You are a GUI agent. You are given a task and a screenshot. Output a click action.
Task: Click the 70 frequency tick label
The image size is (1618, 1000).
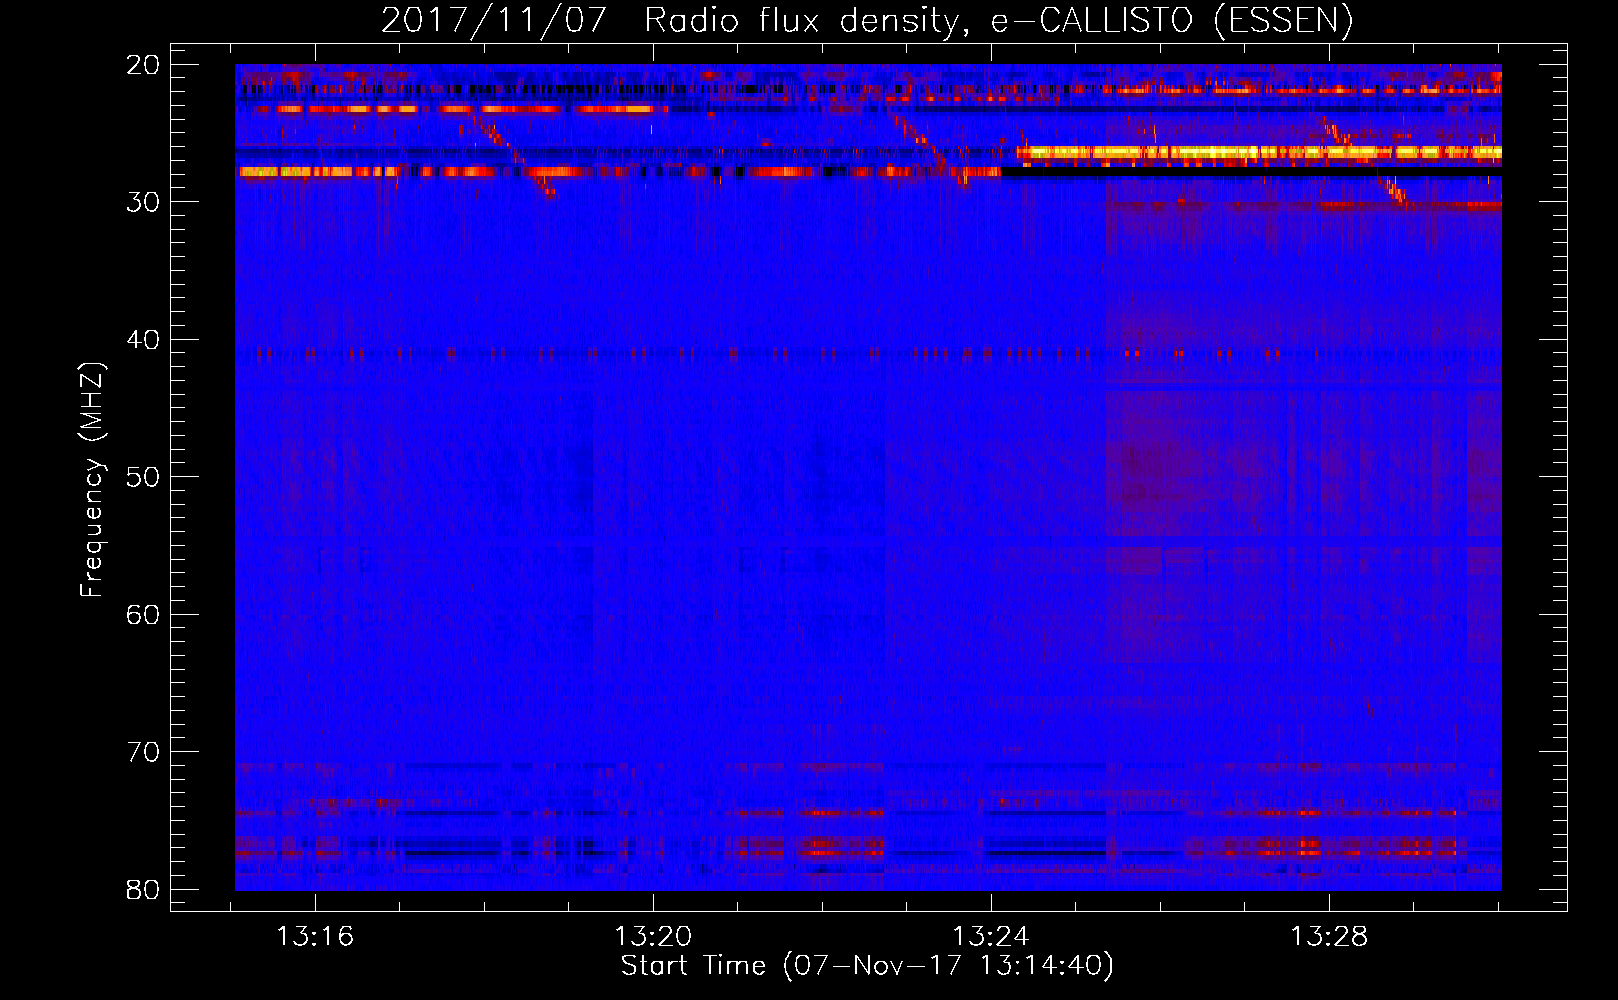click(143, 752)
